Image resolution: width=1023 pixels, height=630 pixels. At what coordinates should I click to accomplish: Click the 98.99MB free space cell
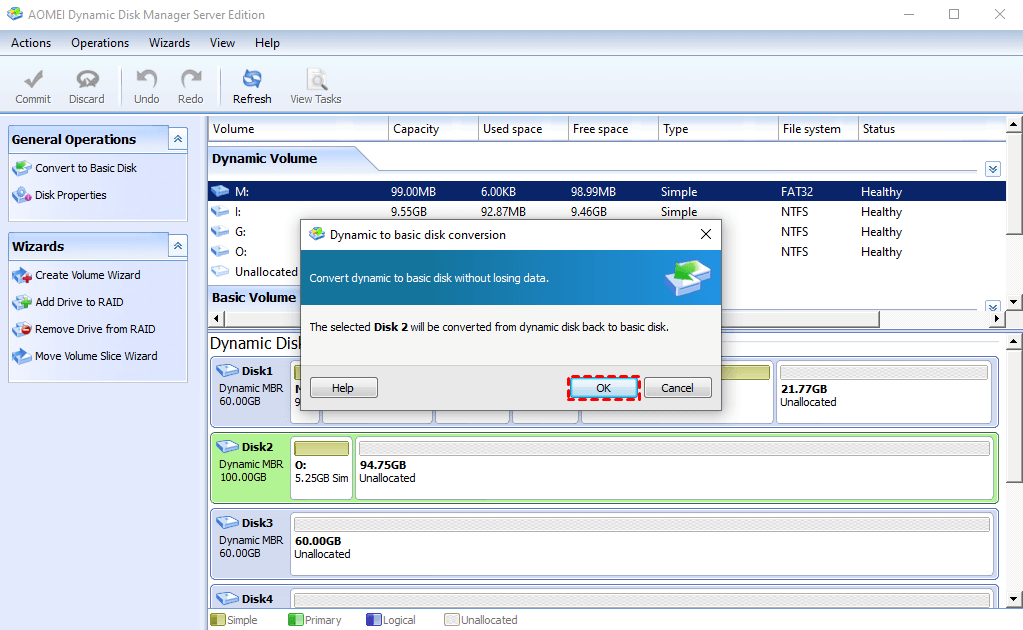(593, 192)
